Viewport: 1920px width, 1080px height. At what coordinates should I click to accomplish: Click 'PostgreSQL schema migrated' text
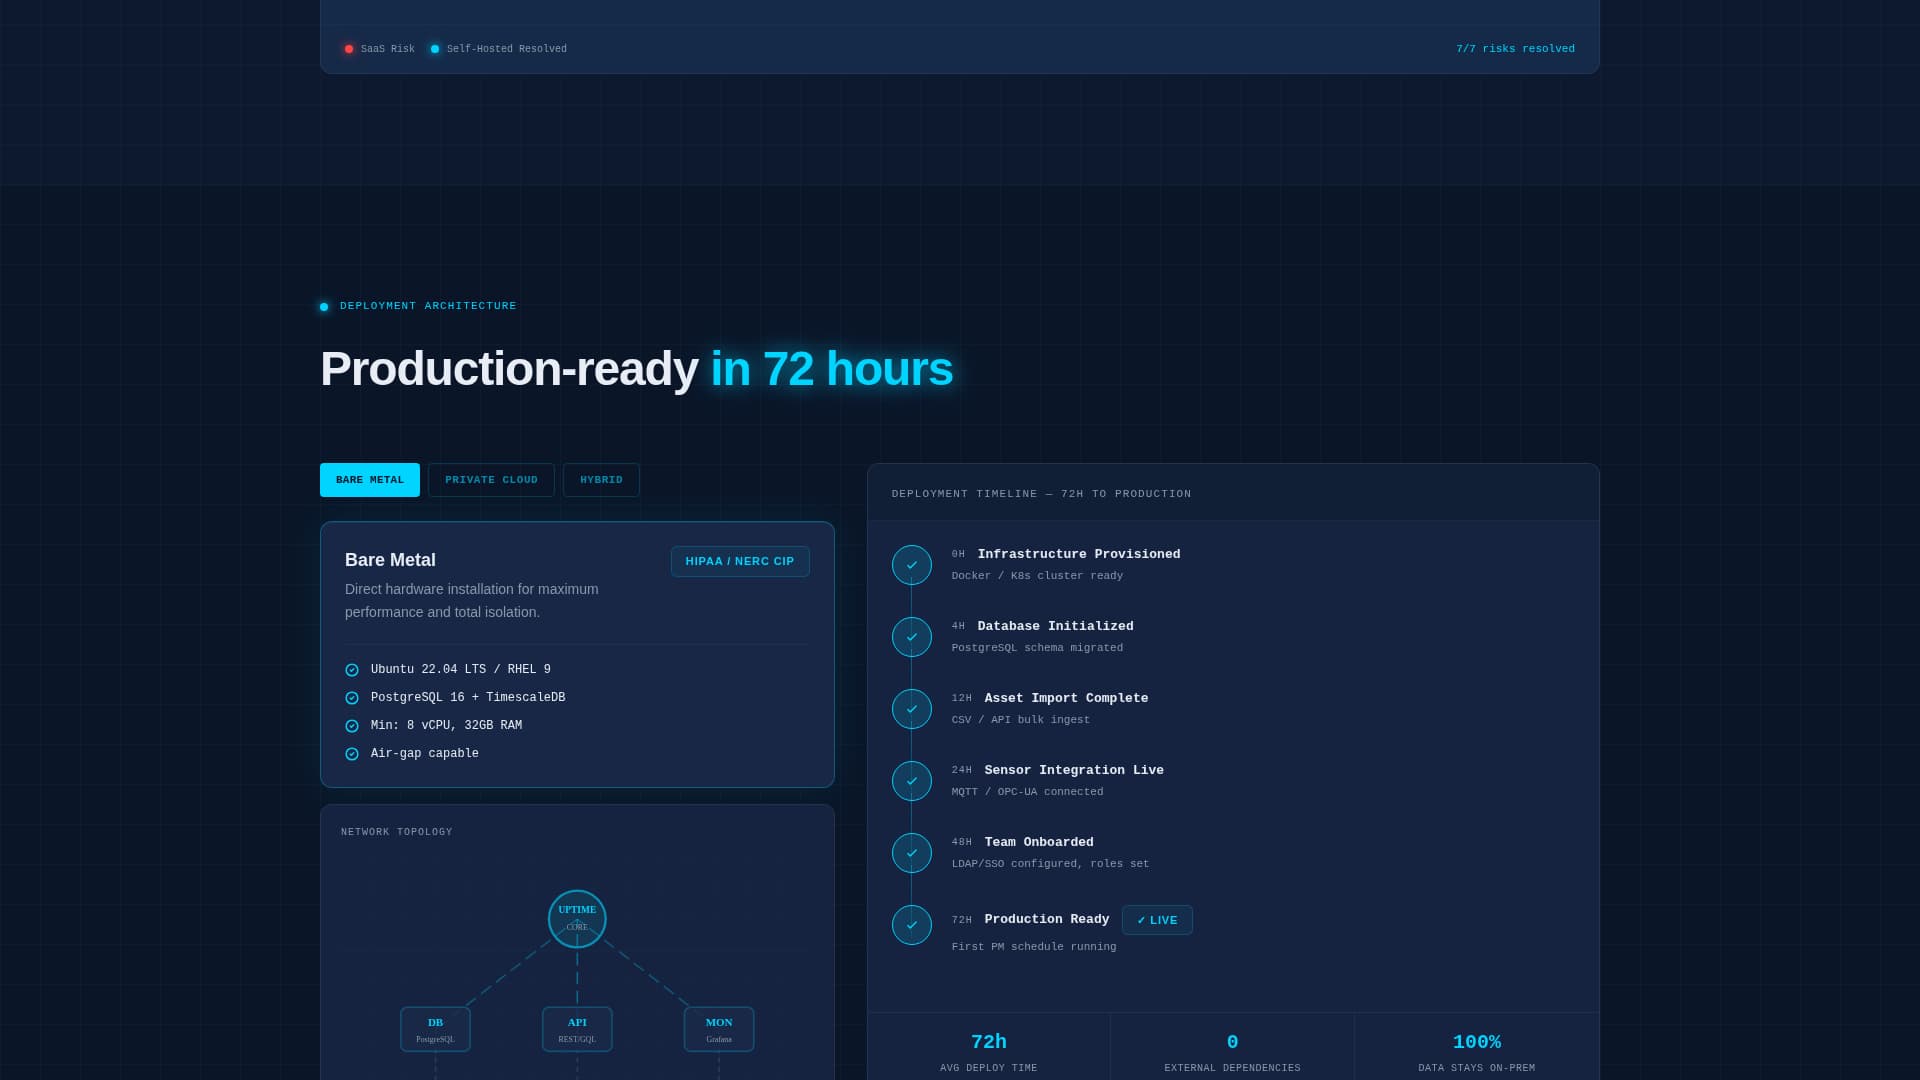point(1037,648)
